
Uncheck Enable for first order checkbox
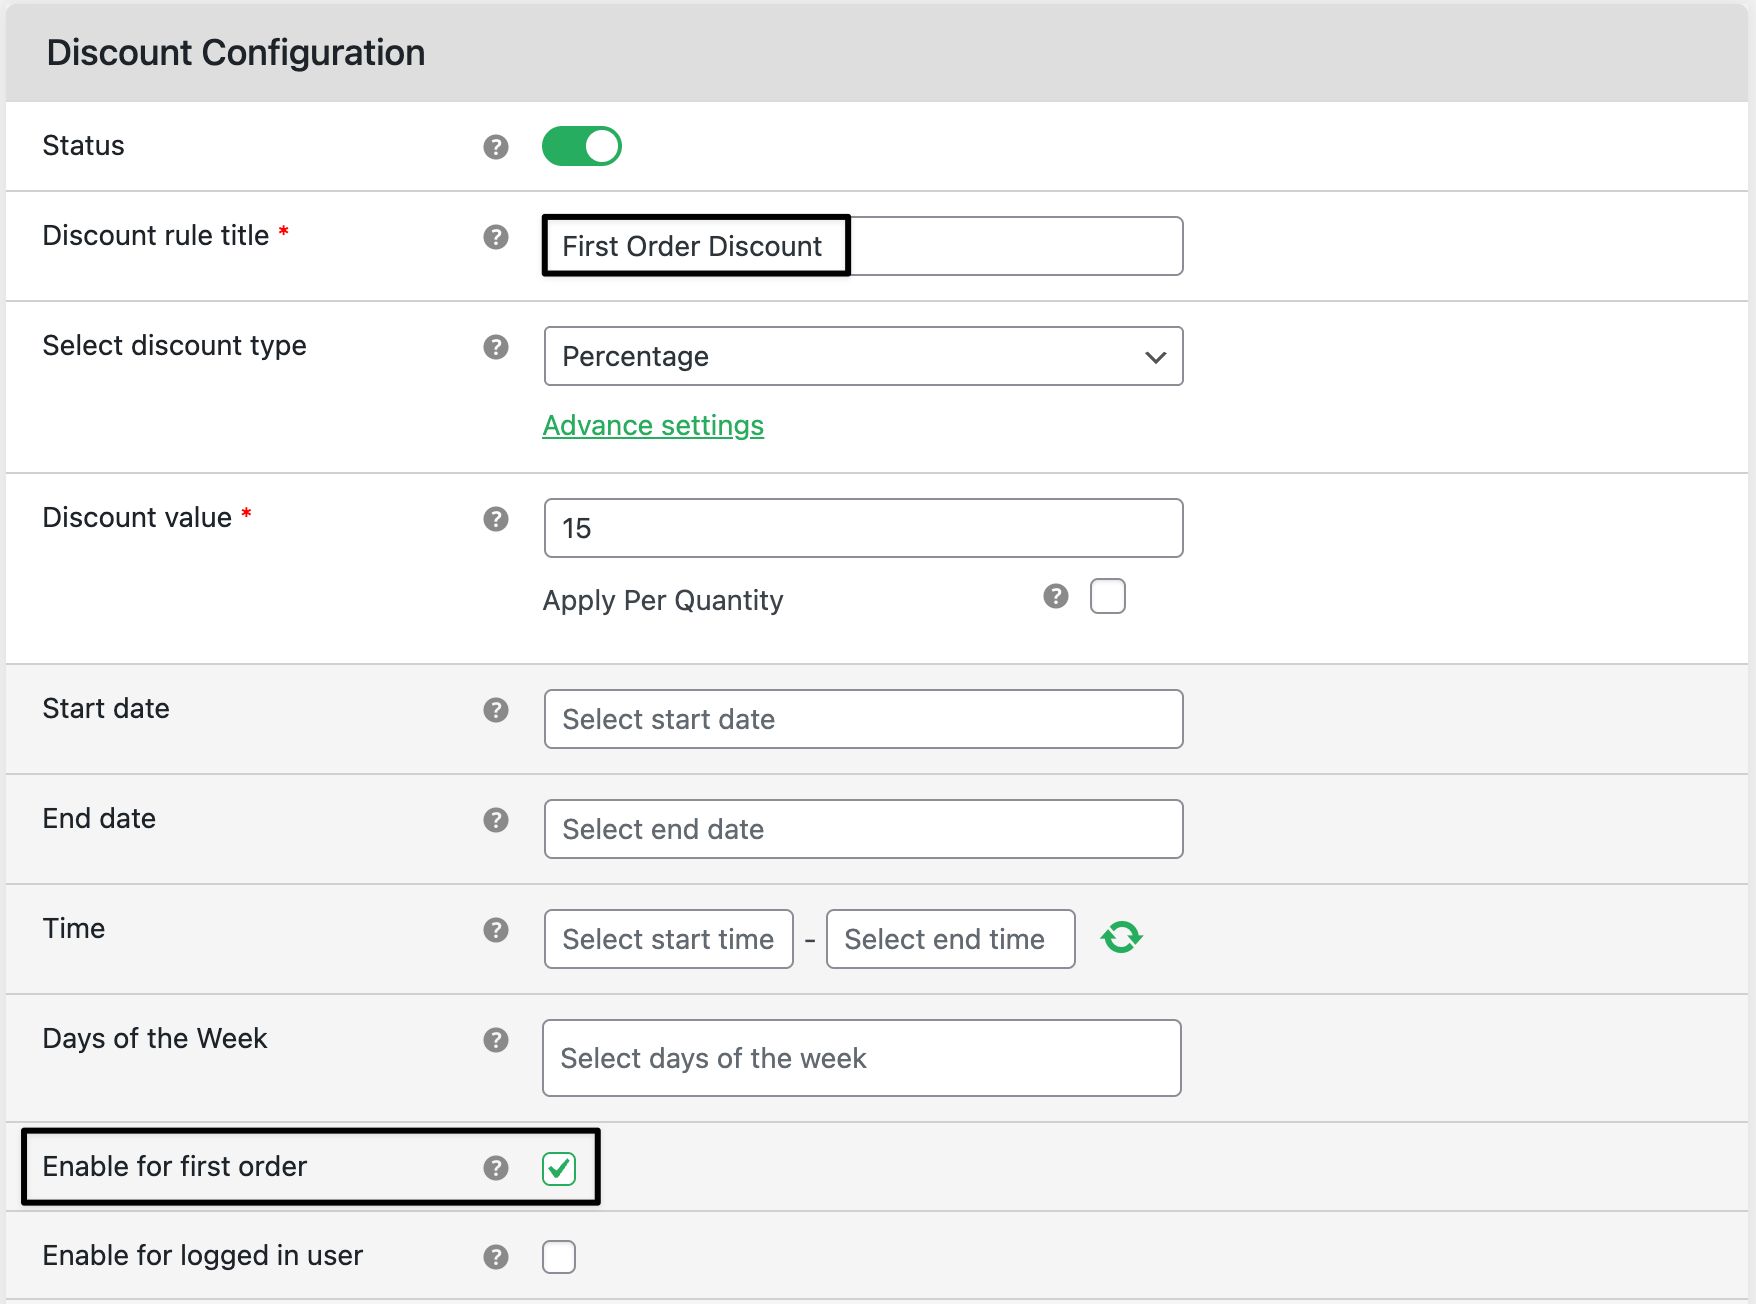[559, 1168]
